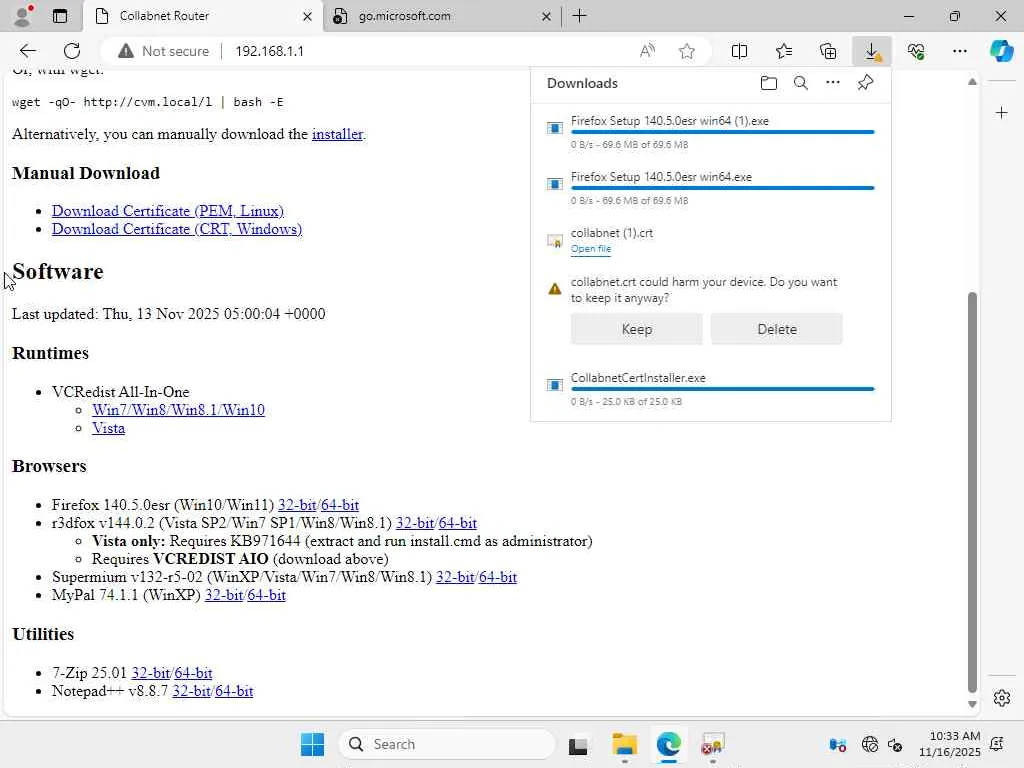Screen dimensions: 1024x768
Task: Open split screen icon in toolbar
Action: (739, 51)
